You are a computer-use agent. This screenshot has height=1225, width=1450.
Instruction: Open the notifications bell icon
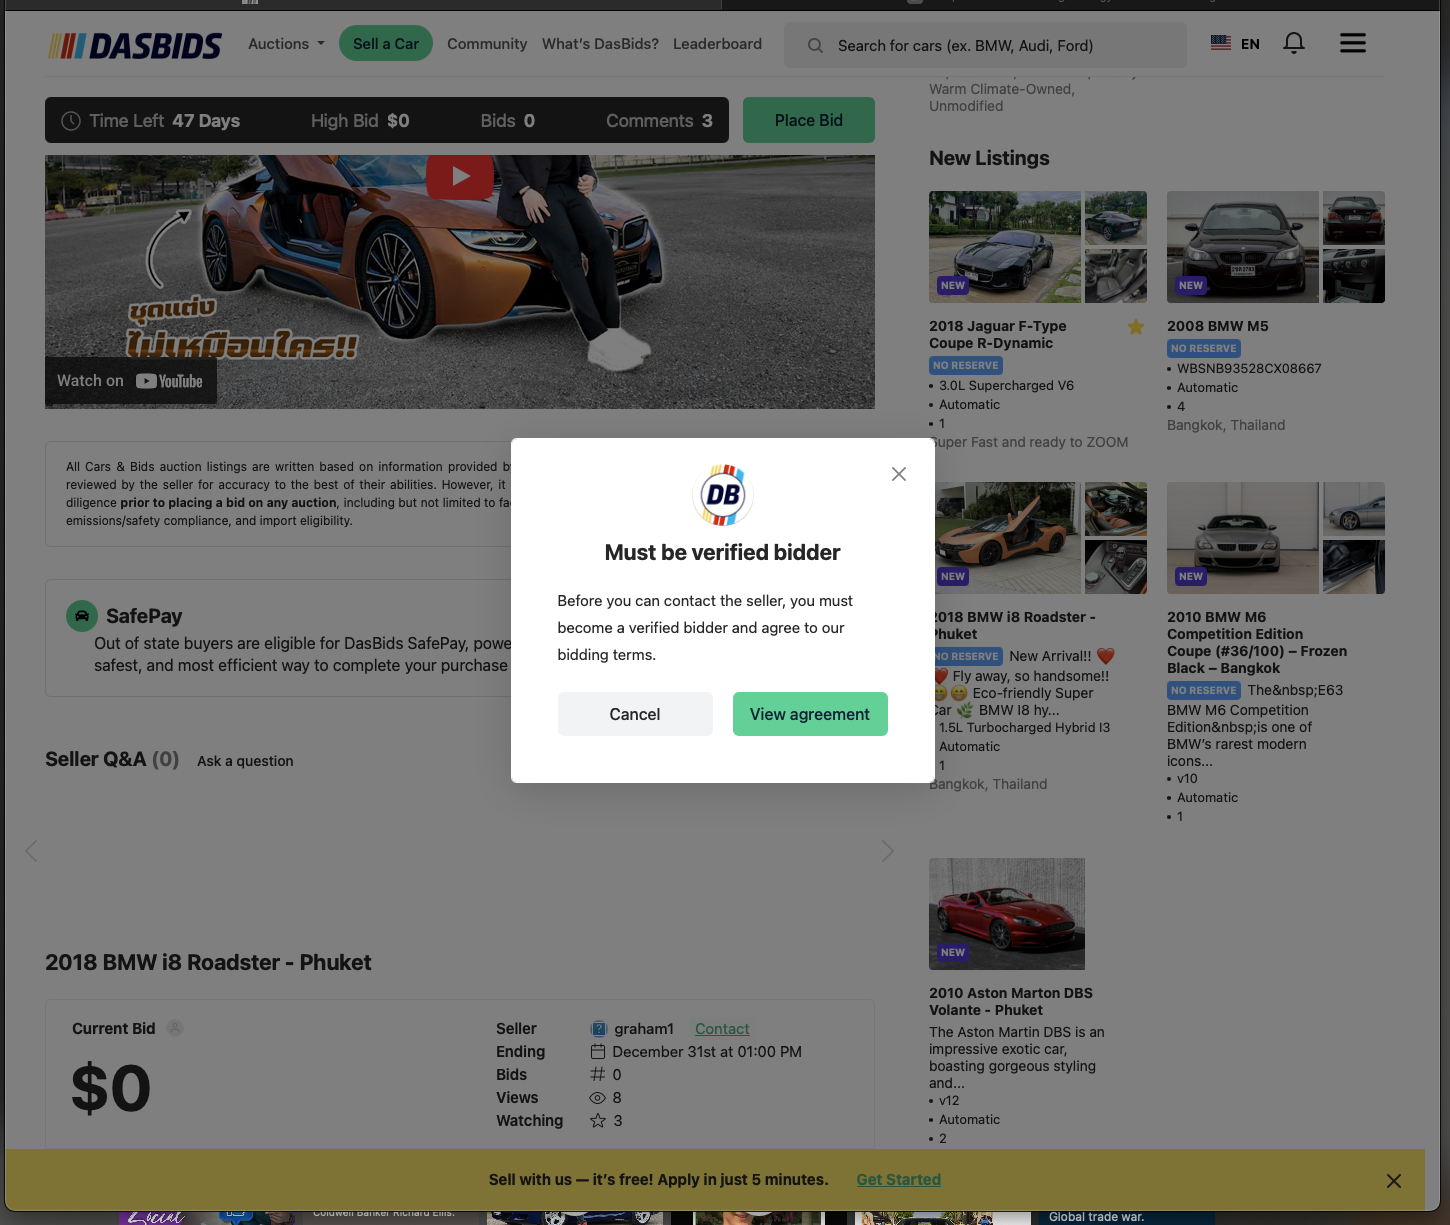click(1294, 43)
